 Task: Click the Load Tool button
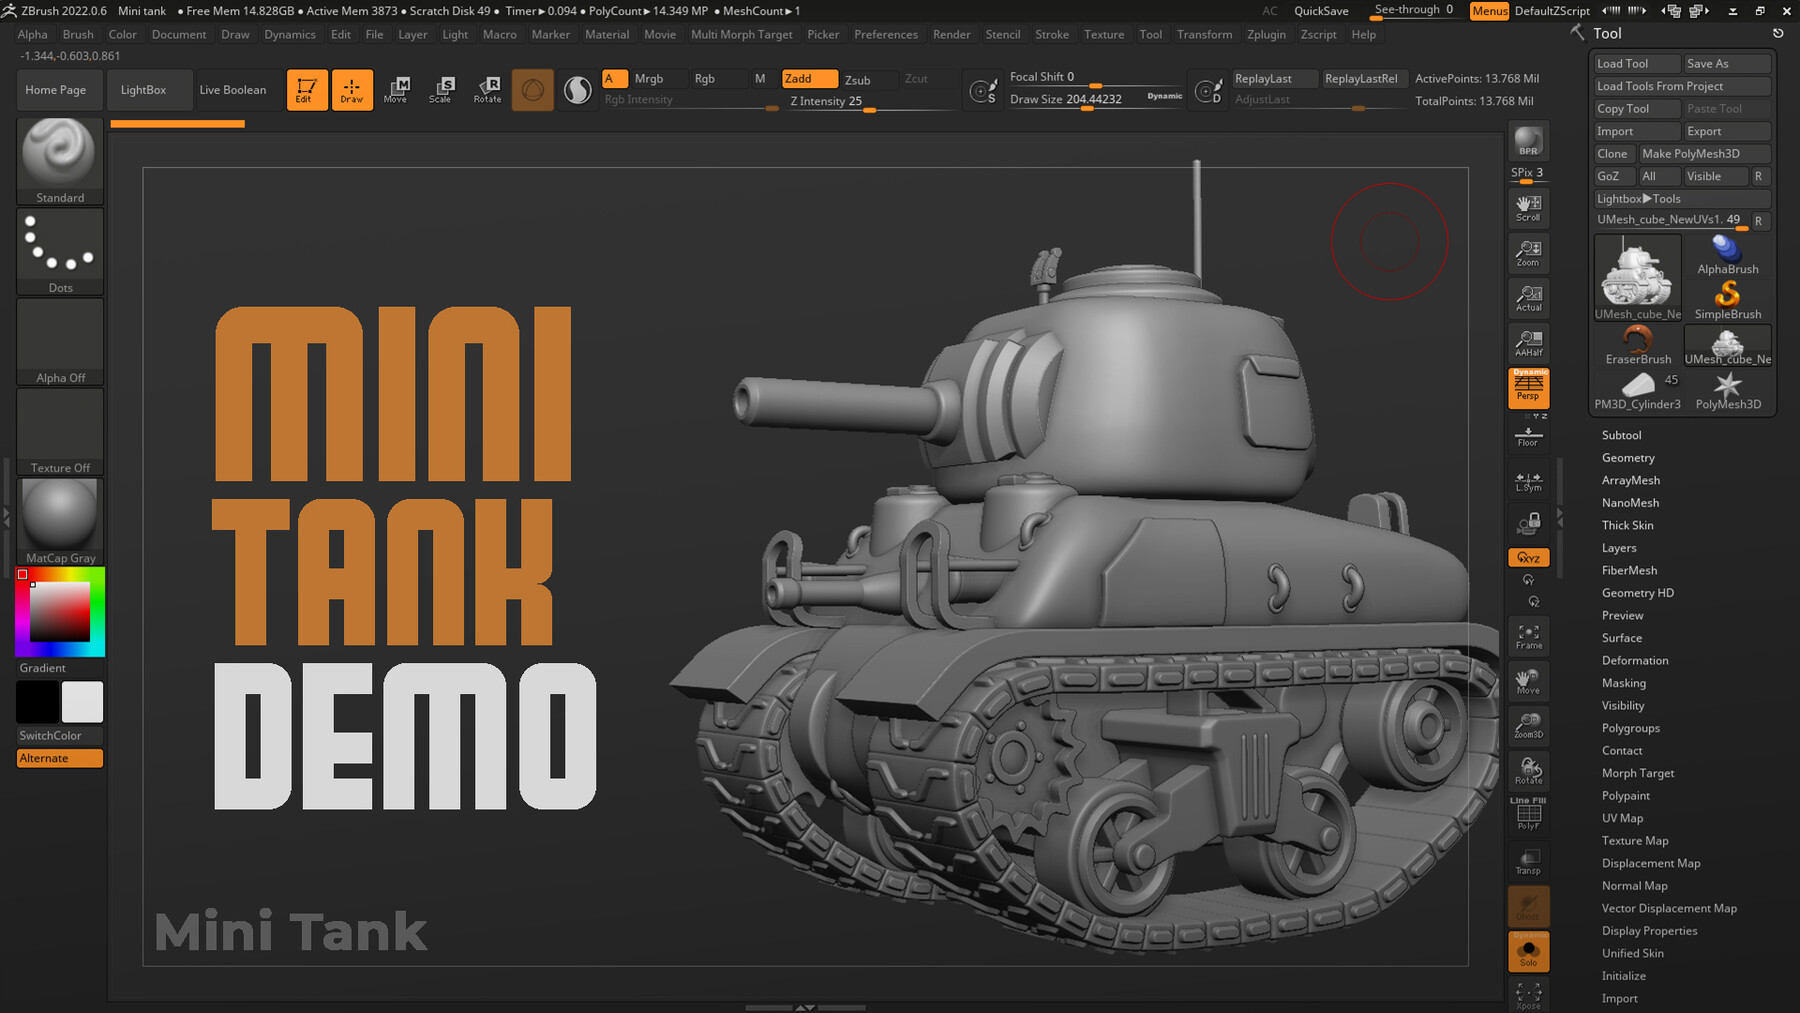tap(1635, 62)
